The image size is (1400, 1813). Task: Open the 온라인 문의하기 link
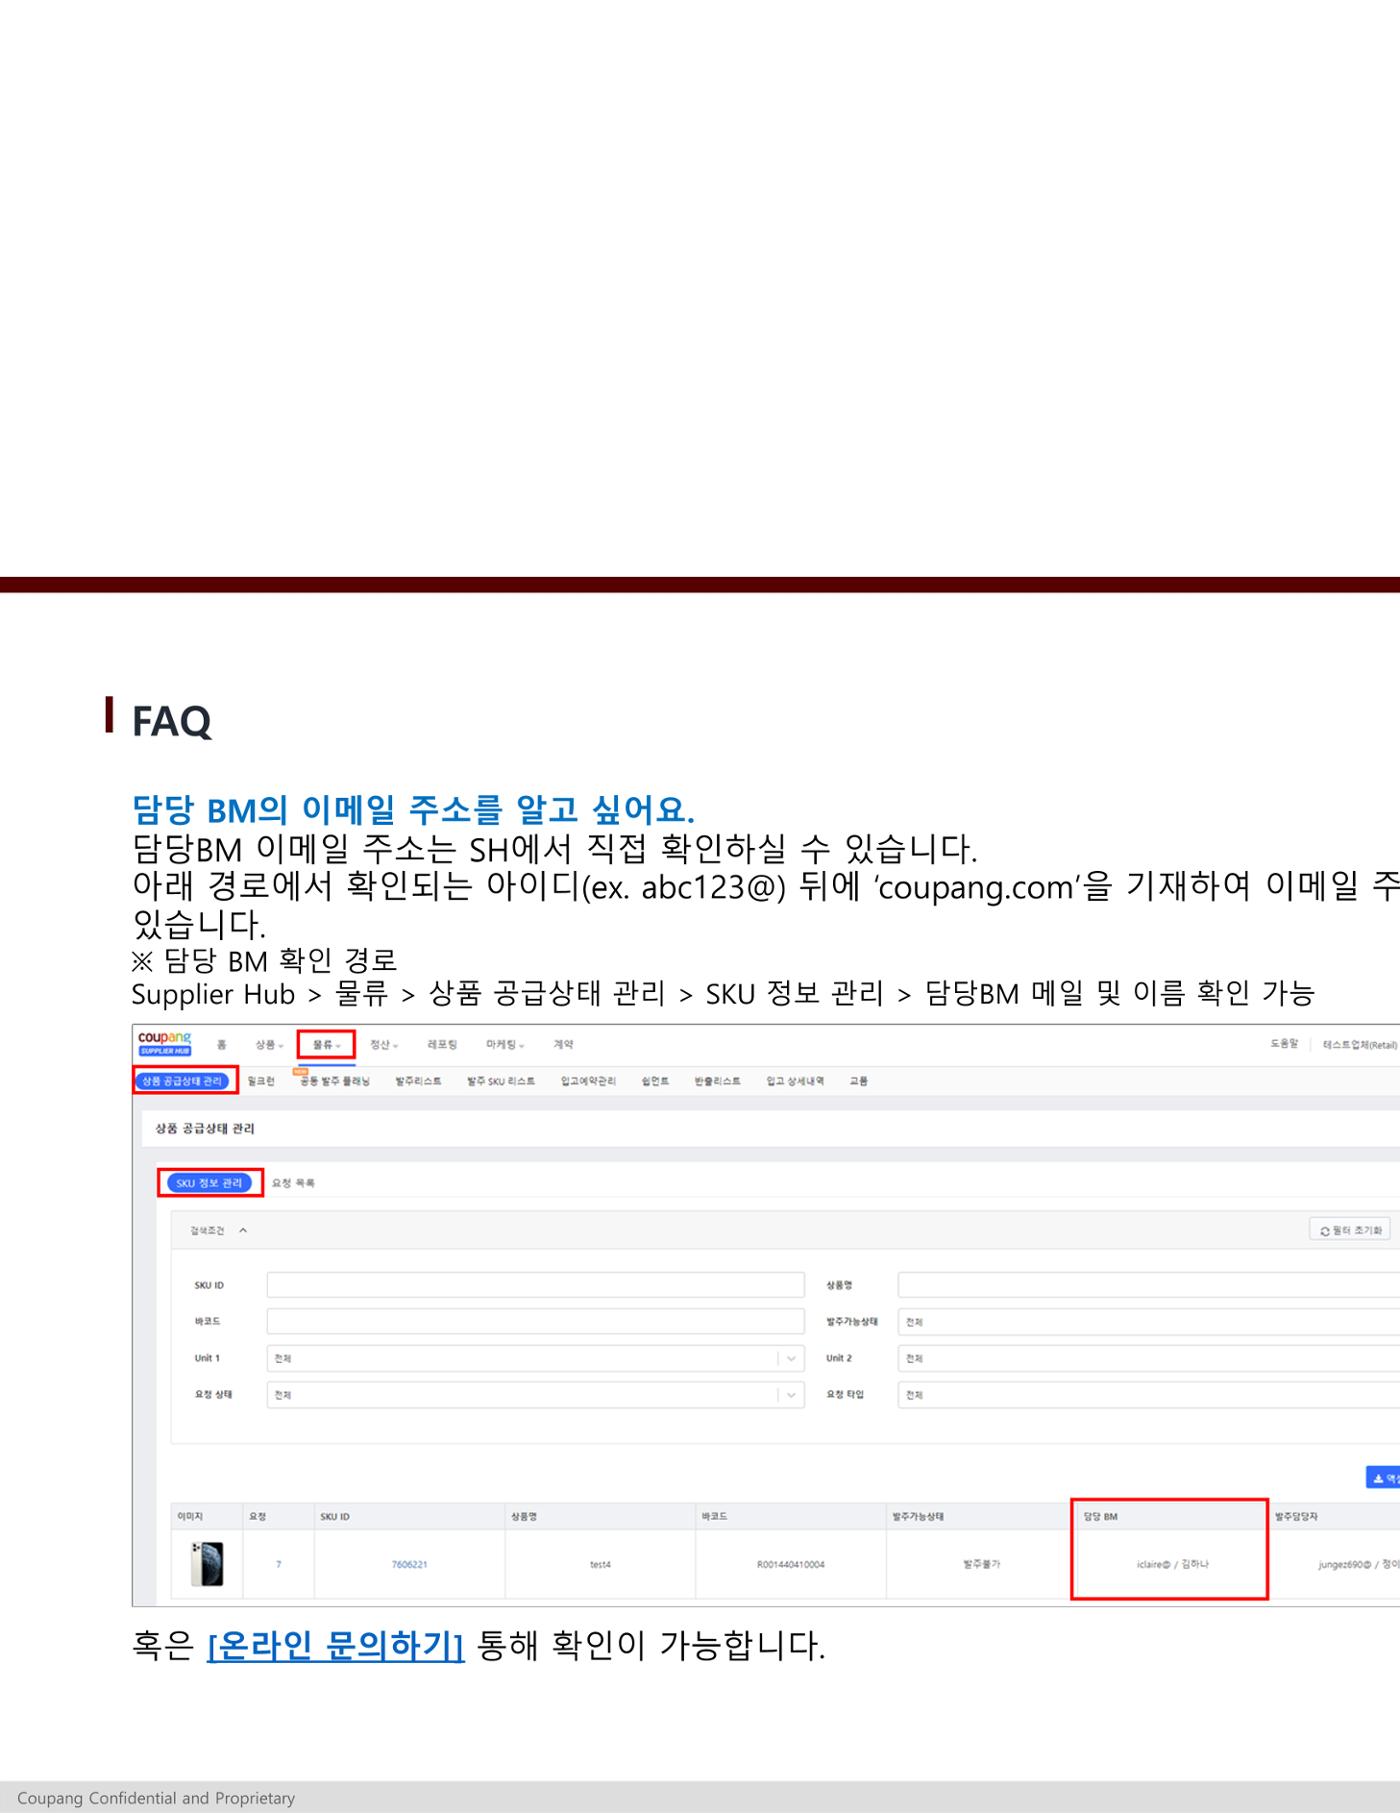coord(336,1645)
